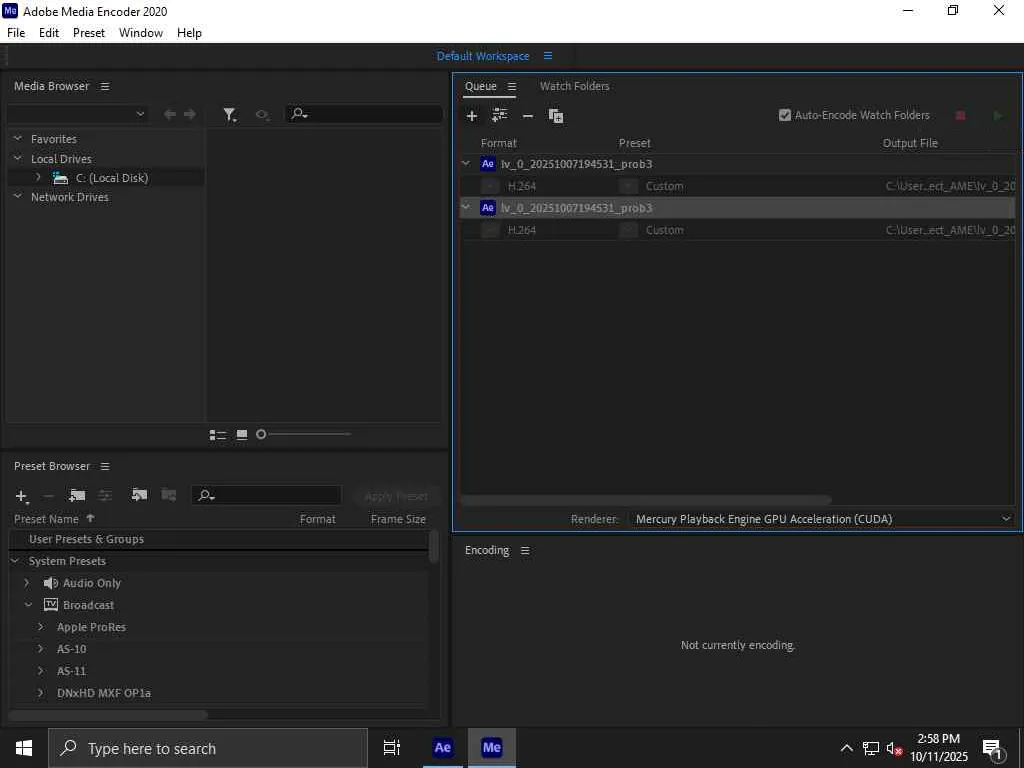This screenshot has width=1024, height=768.
Task: Open the Edit menu
Action: click(x=49, y=33)
